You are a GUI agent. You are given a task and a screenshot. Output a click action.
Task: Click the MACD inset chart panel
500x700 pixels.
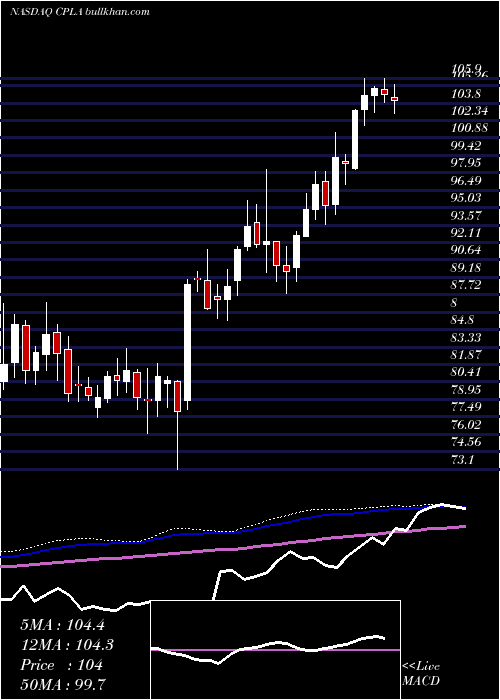point(276,650)
